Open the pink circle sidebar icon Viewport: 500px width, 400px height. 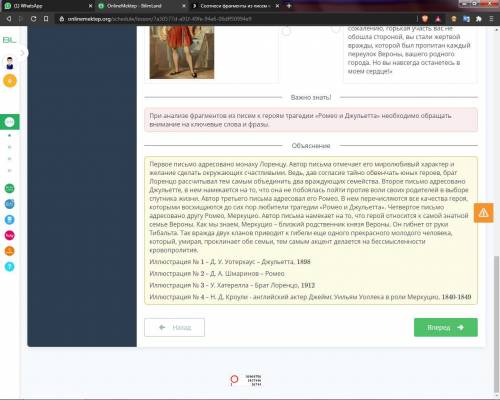pyautogui.click(x=9, y=235)
